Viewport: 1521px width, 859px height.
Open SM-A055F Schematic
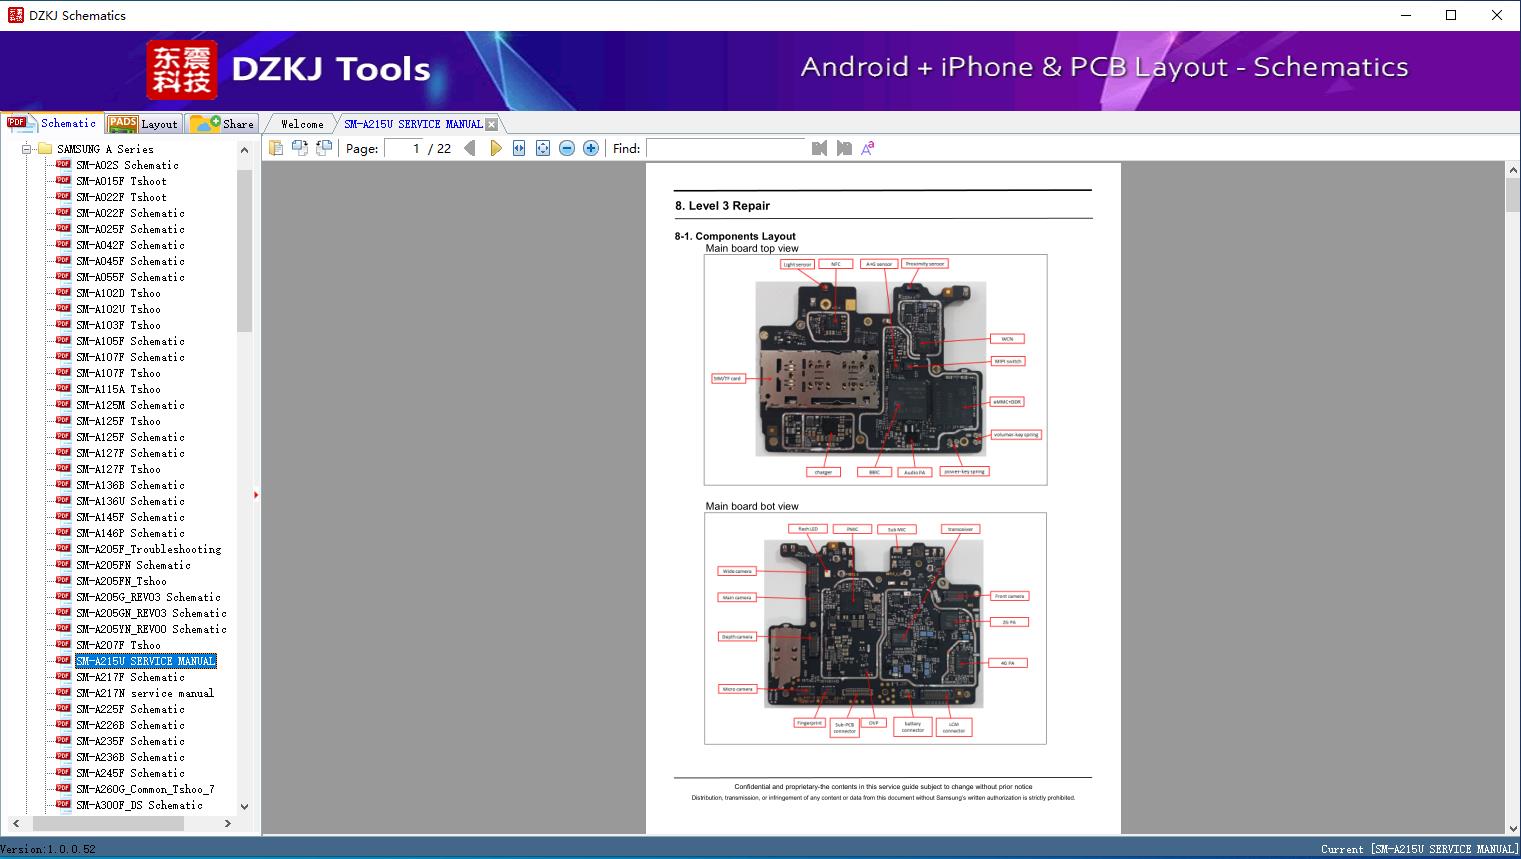click(130, 277)
